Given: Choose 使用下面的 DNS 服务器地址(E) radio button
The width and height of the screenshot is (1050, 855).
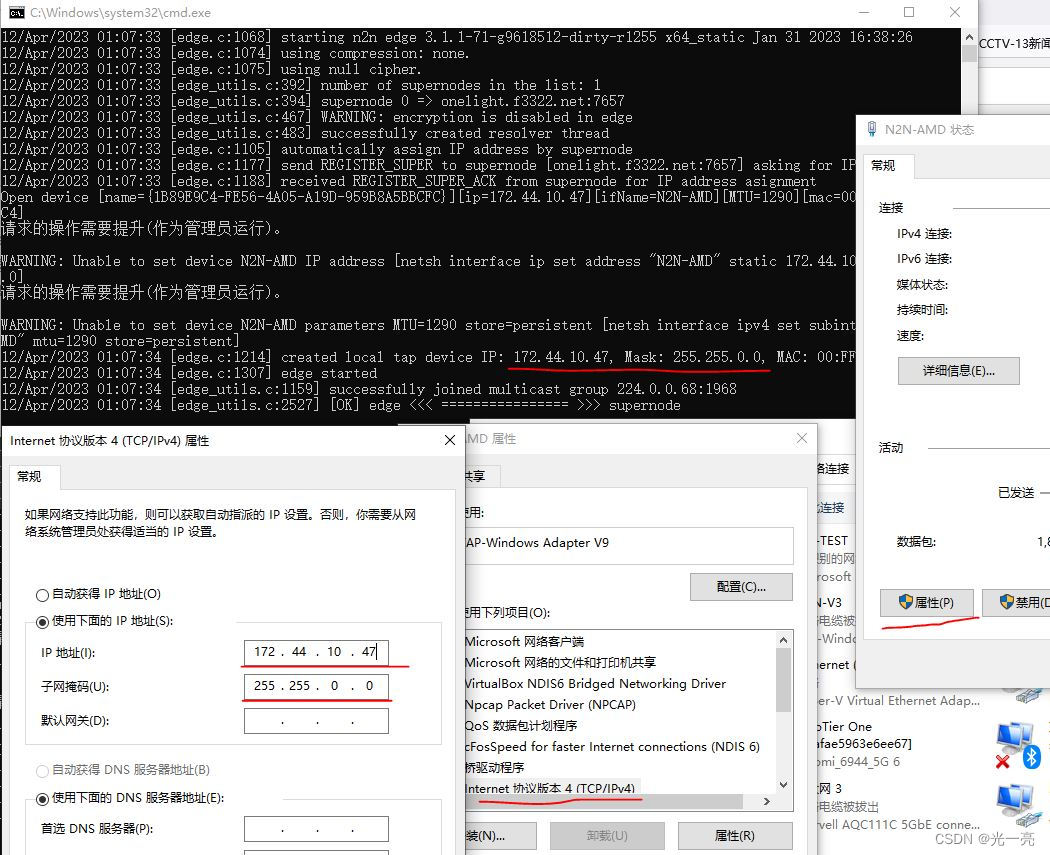Looking at the screenshot, I should tap(42, 798).
